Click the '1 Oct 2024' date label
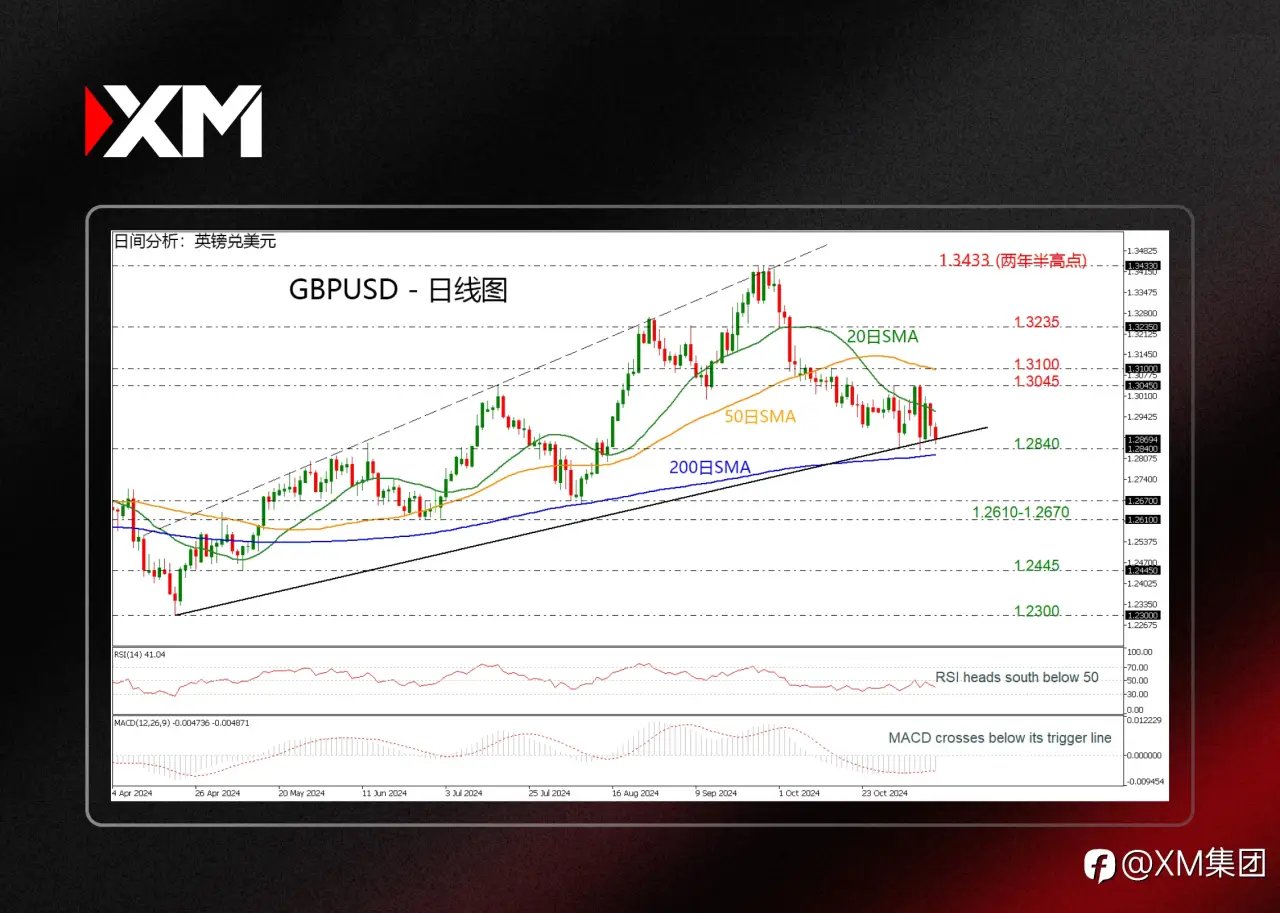Viewport: 1280px width, 913px height. click(x=798, y=794)
